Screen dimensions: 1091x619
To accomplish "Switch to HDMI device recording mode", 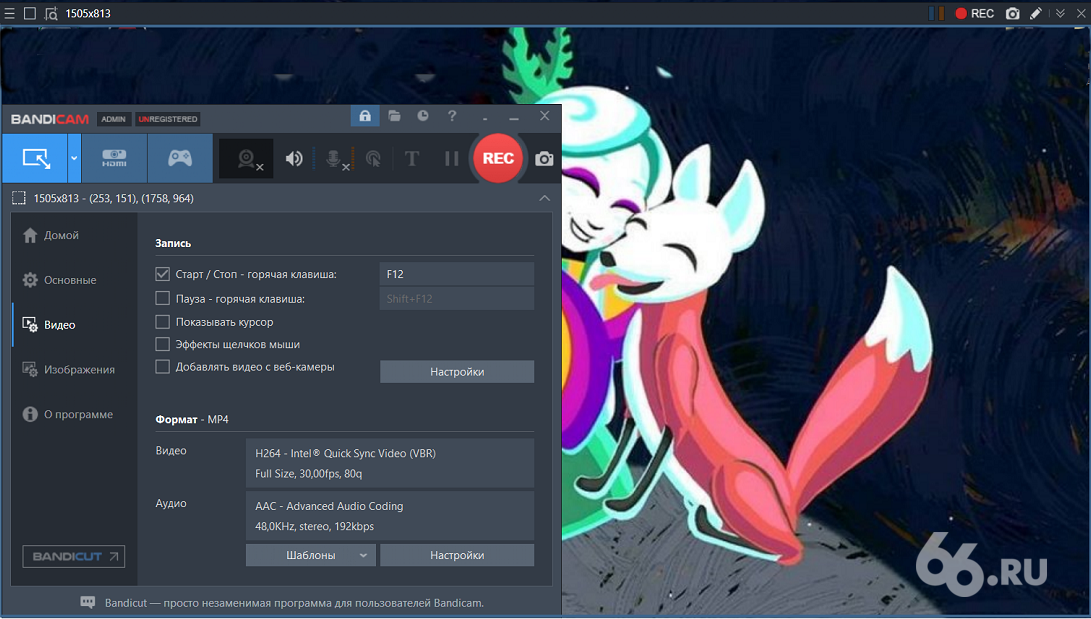I will point(114,159).
